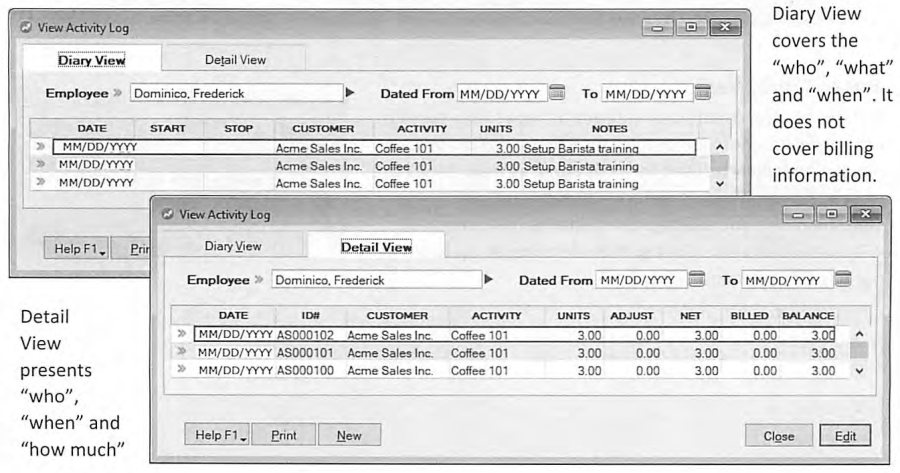
Task: Select AS000102 cell in Detail View
Action: click(x=305, y=335)
